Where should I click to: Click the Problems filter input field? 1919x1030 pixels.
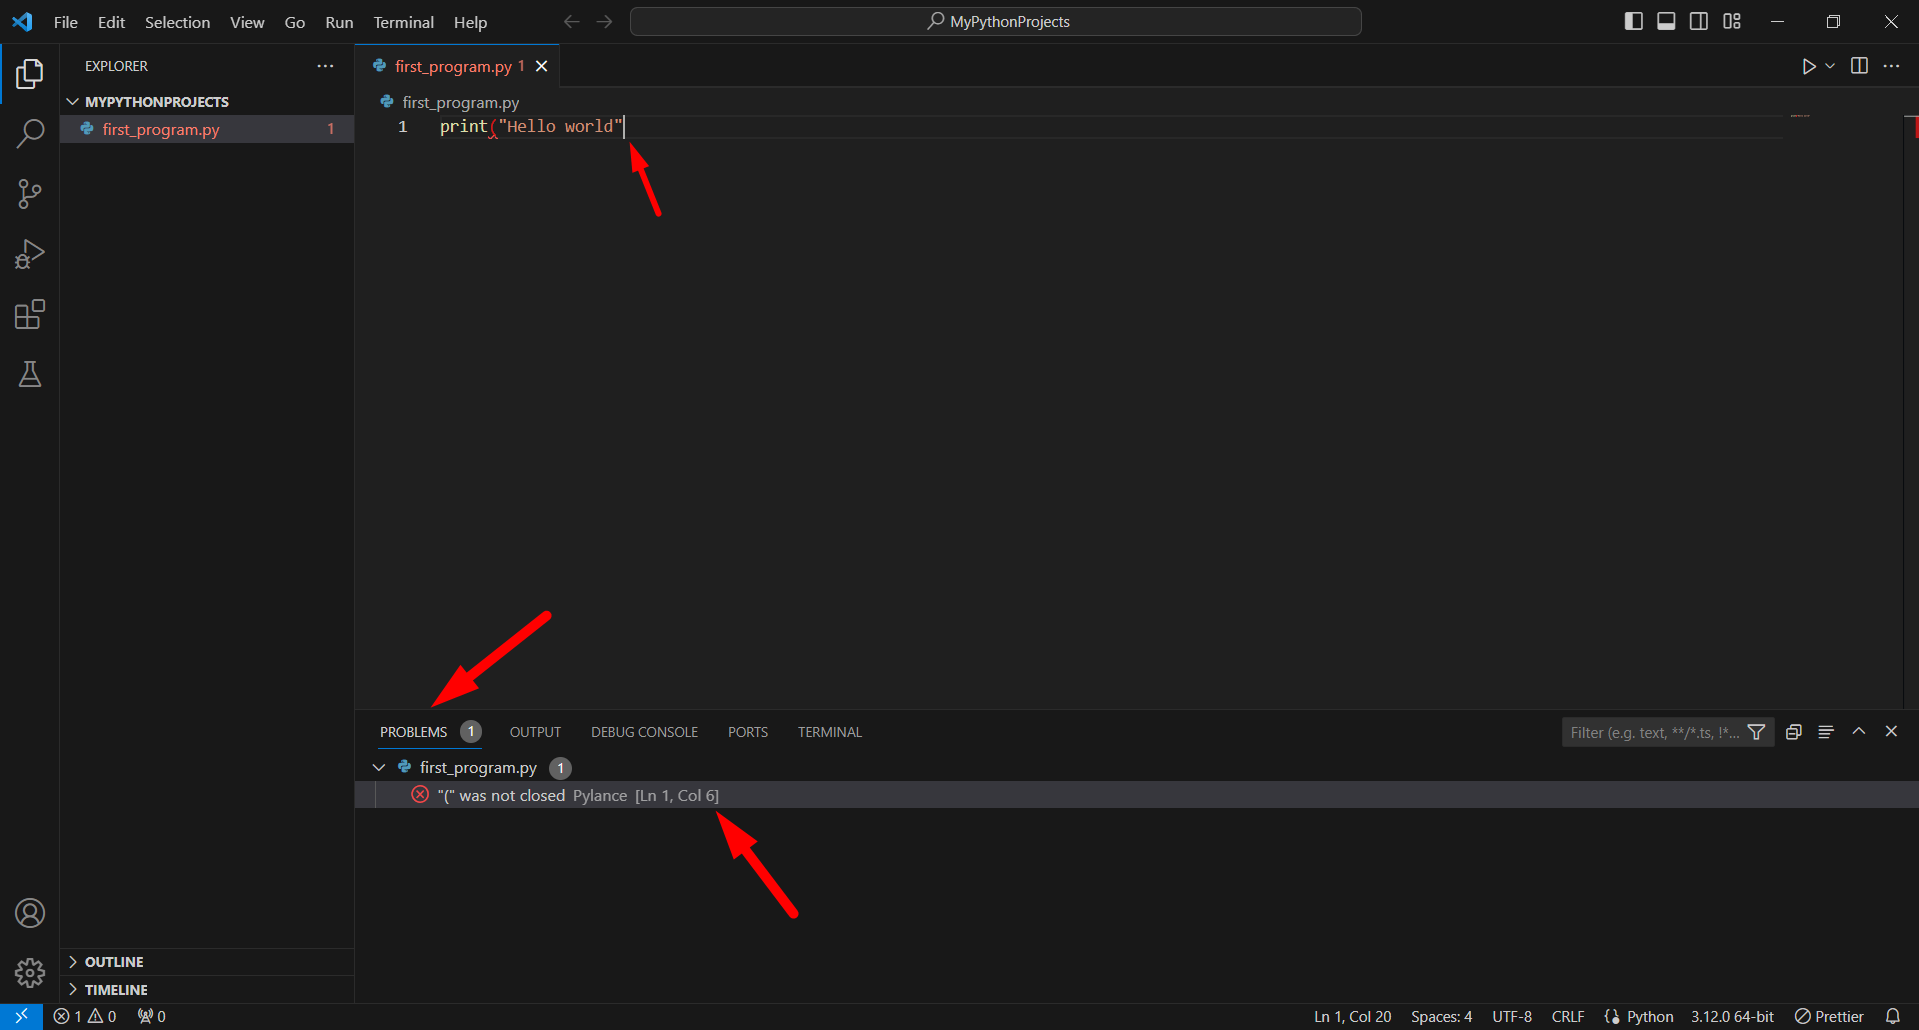(x=1655, y=731)
